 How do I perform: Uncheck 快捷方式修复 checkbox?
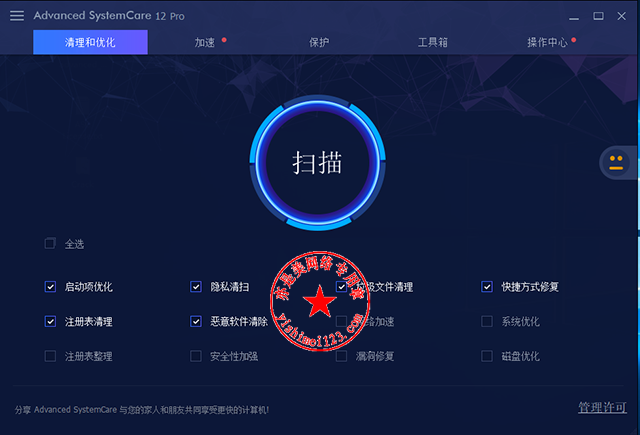(x=487, y=287)
